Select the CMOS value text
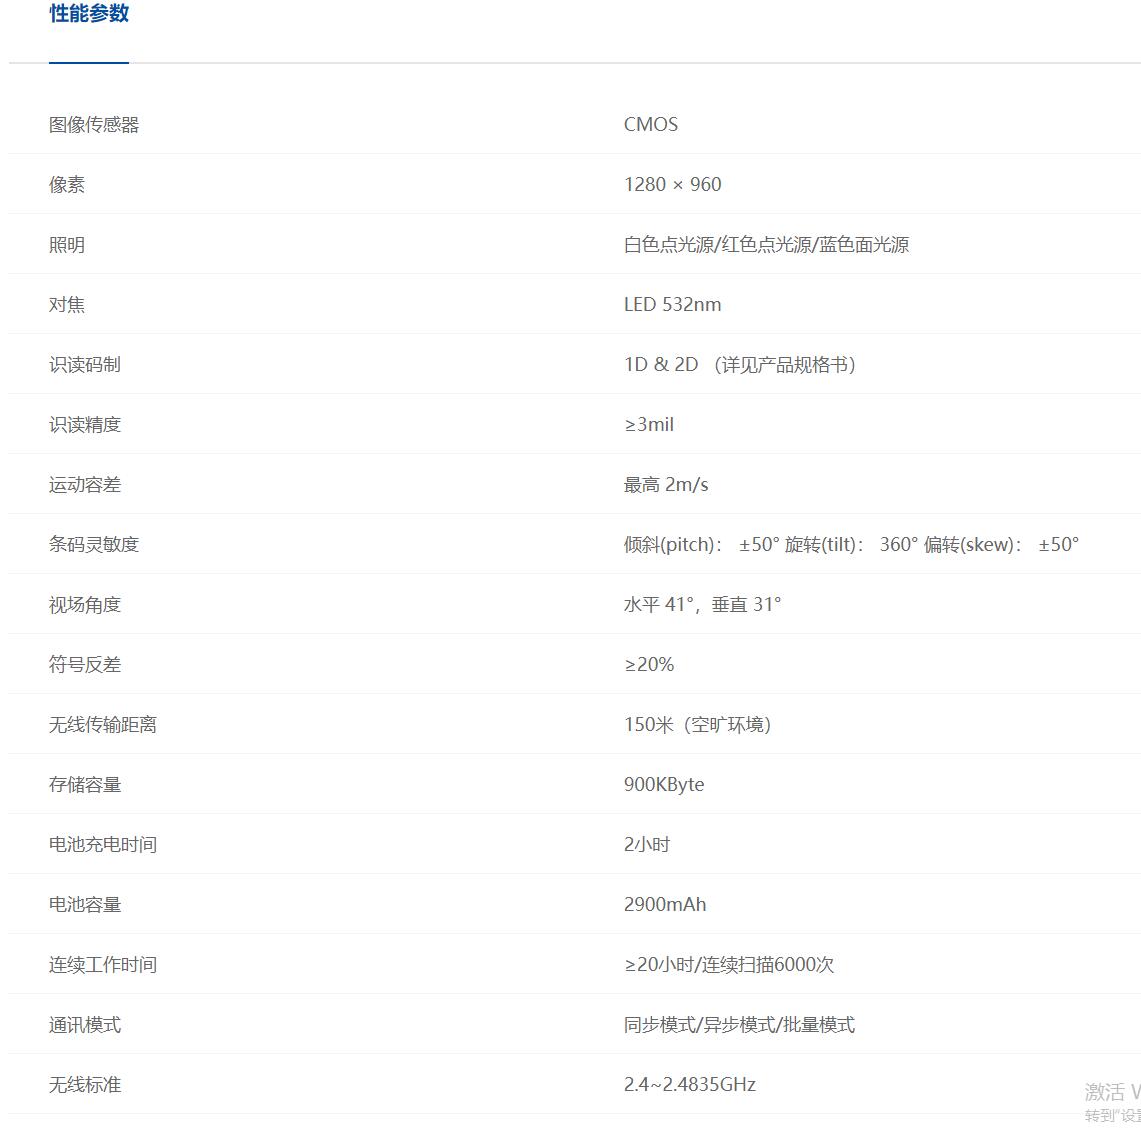1141x1140 pixels. click(x=649, y=124)
